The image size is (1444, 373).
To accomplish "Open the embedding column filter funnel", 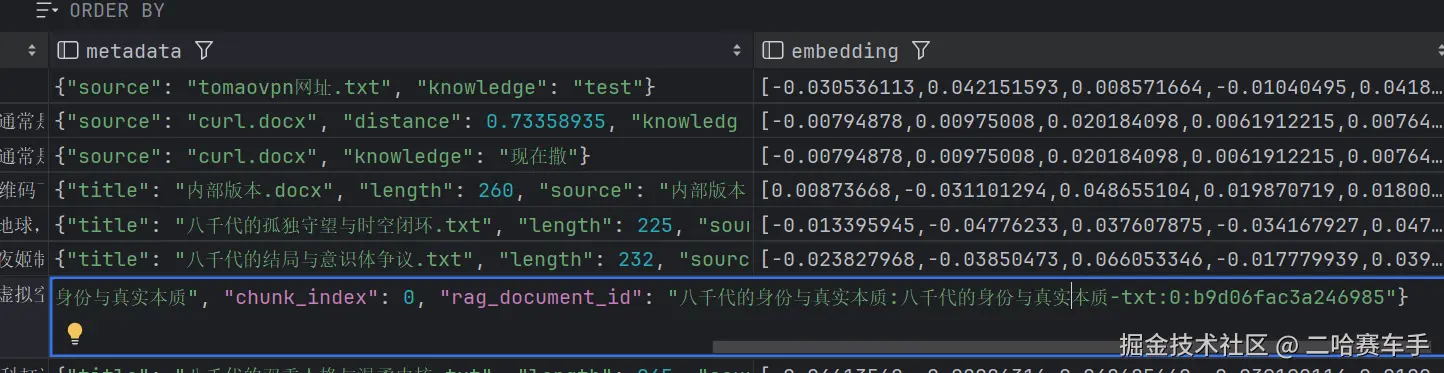I will point(921,50).
